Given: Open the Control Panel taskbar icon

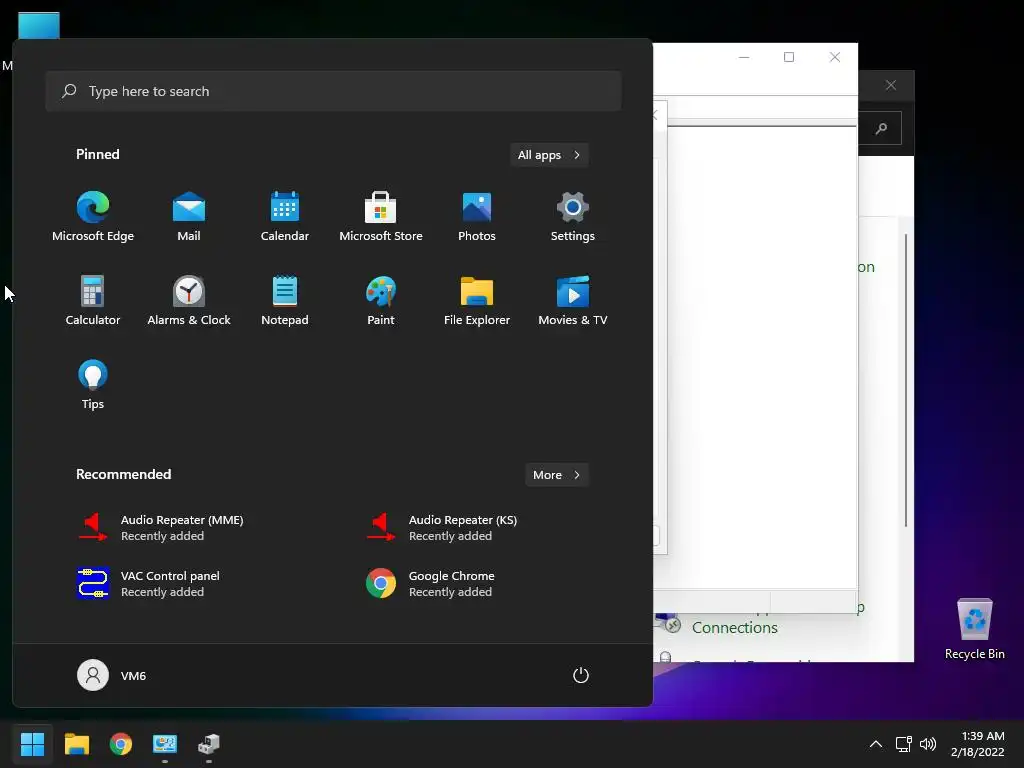Looking at the screenshot, I should coord(165,744).
